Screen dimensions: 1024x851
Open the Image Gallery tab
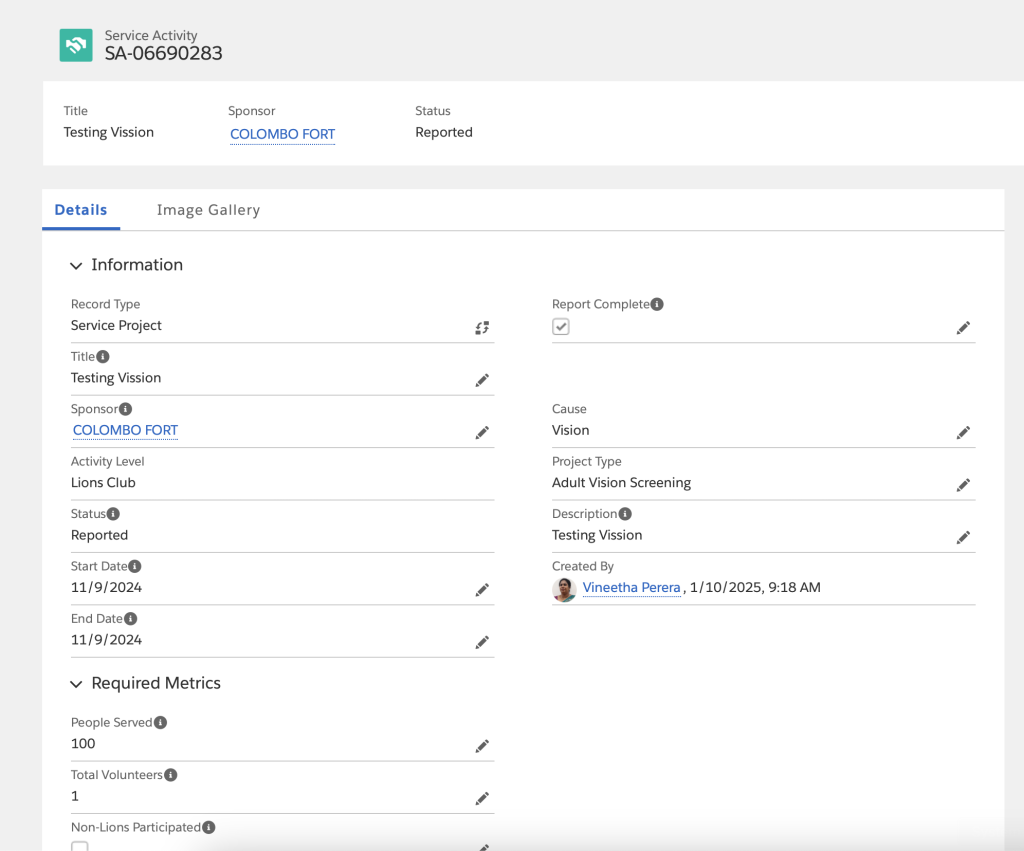[208, 210]
